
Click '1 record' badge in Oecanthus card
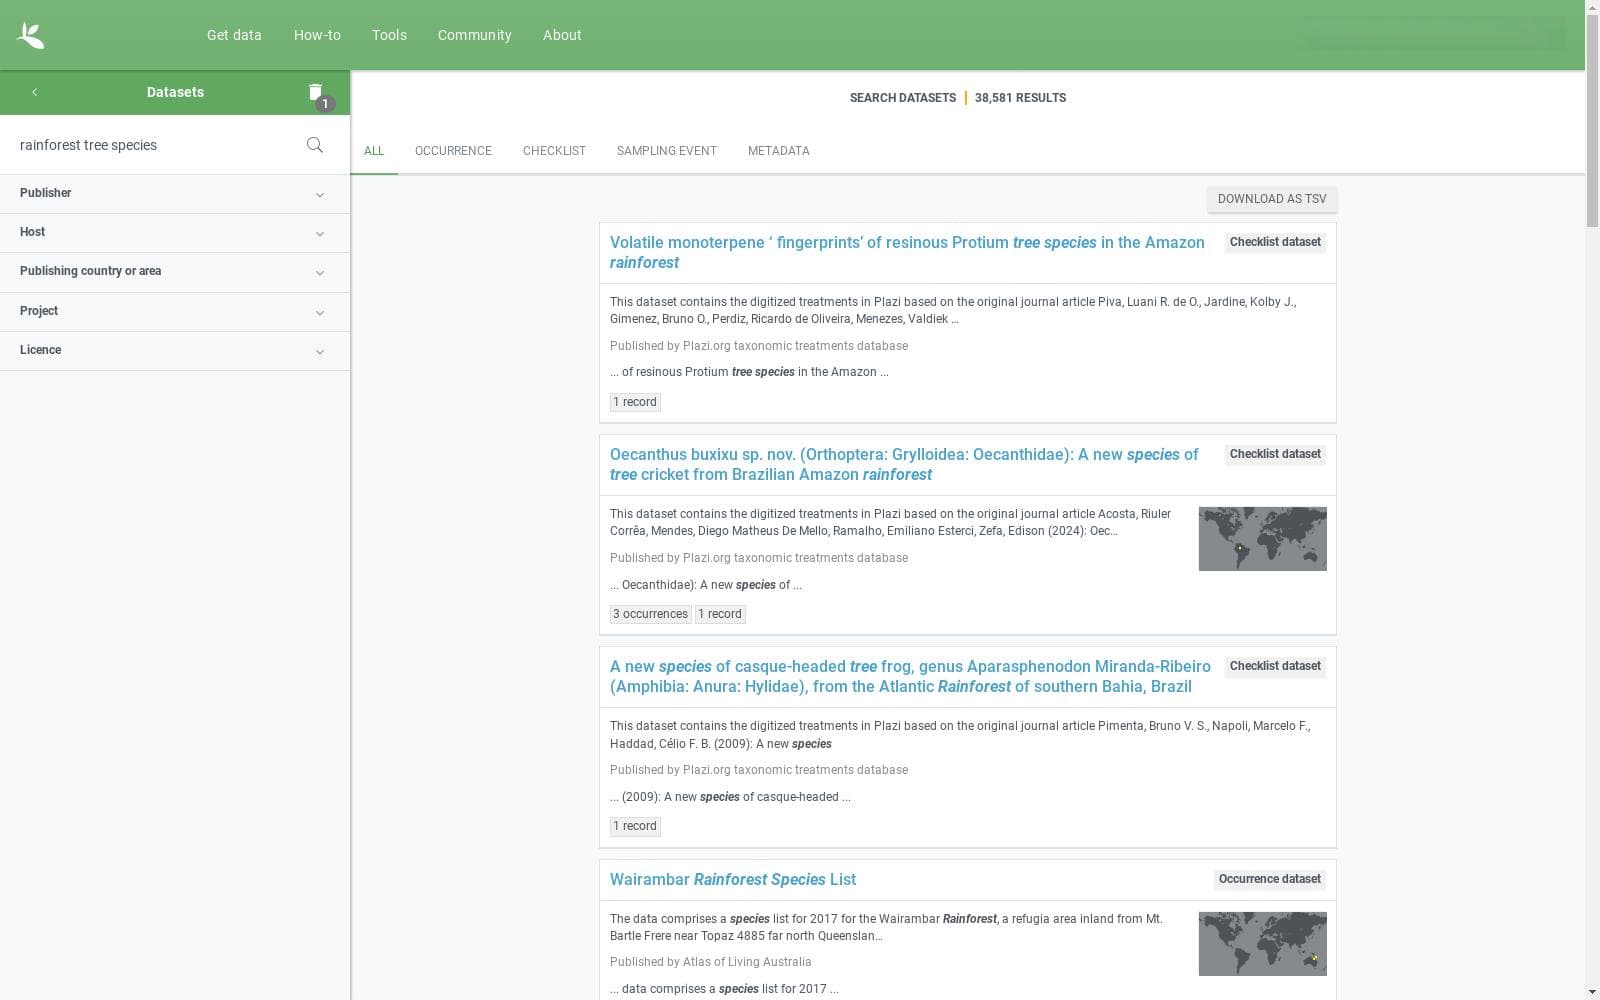pos(720,614)
